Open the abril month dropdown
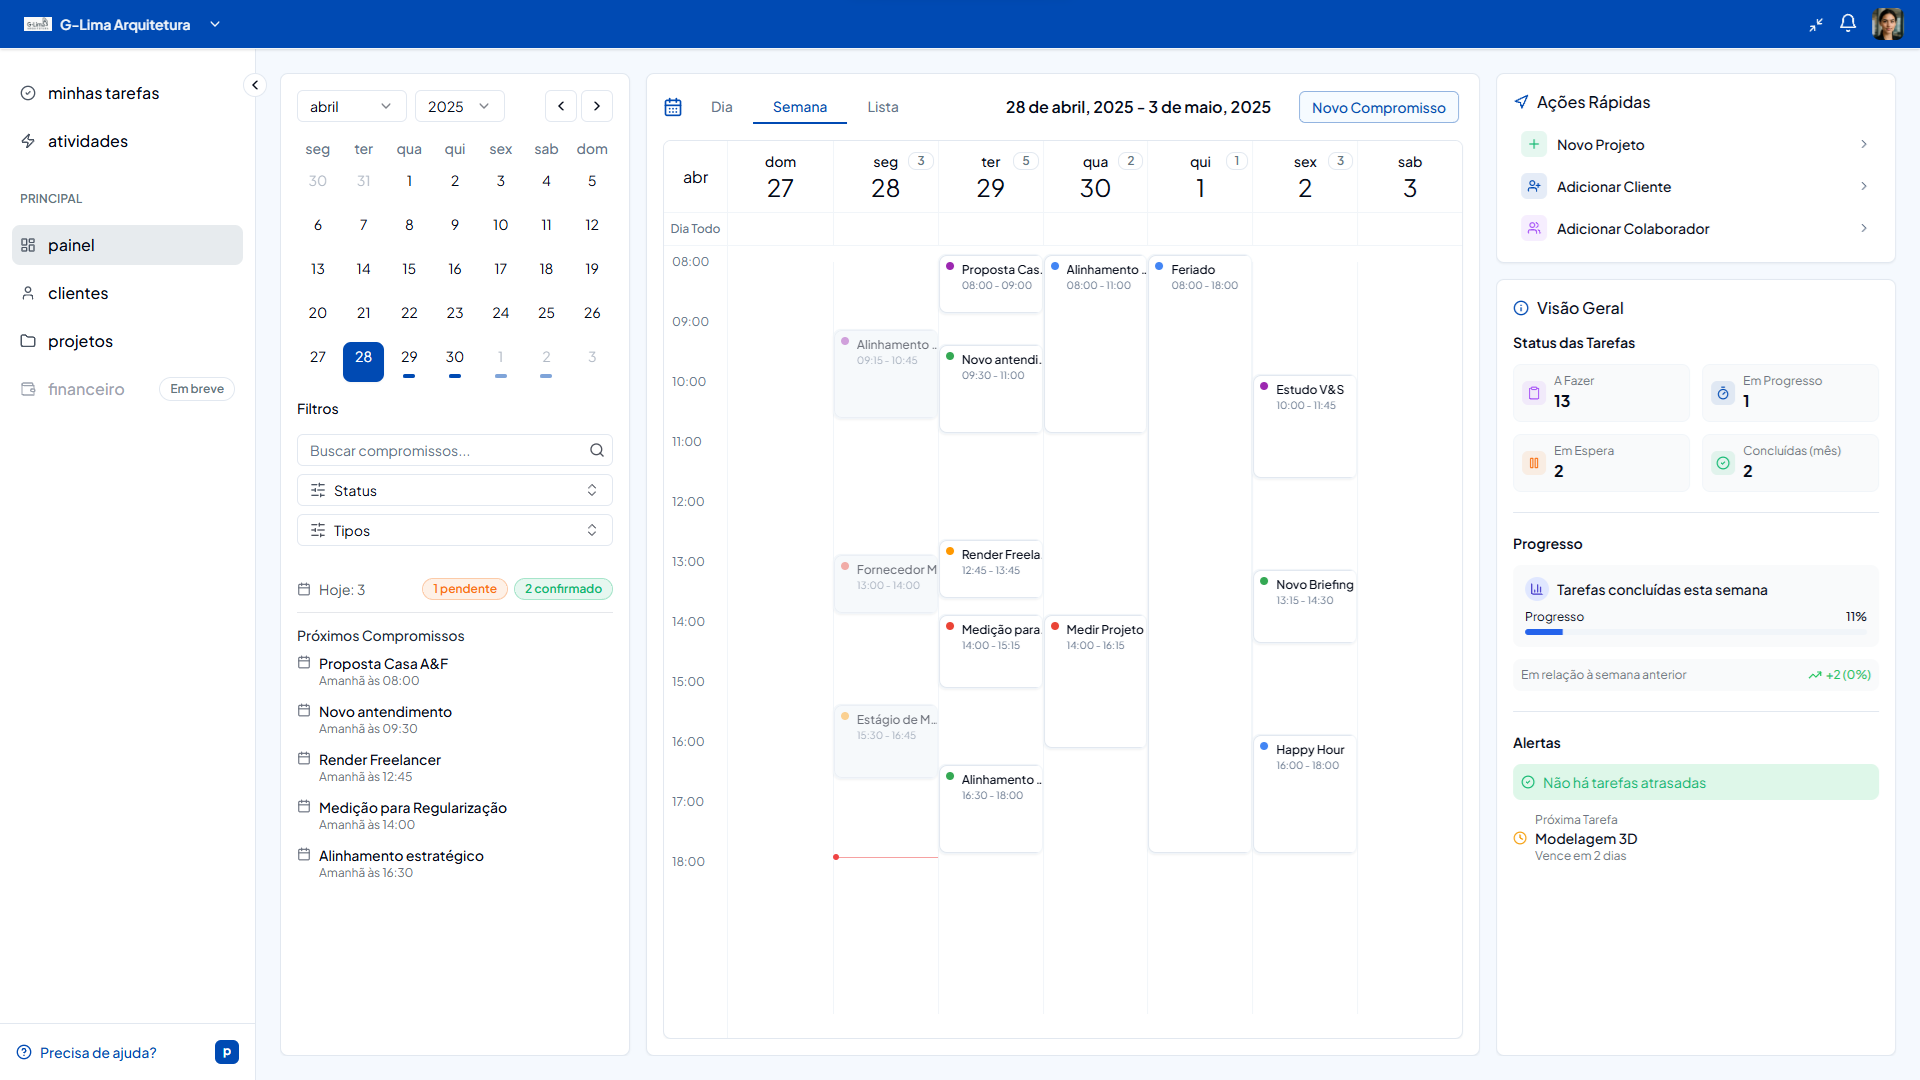Screen dimensions: 1920x1080 [x=351, y=106]
